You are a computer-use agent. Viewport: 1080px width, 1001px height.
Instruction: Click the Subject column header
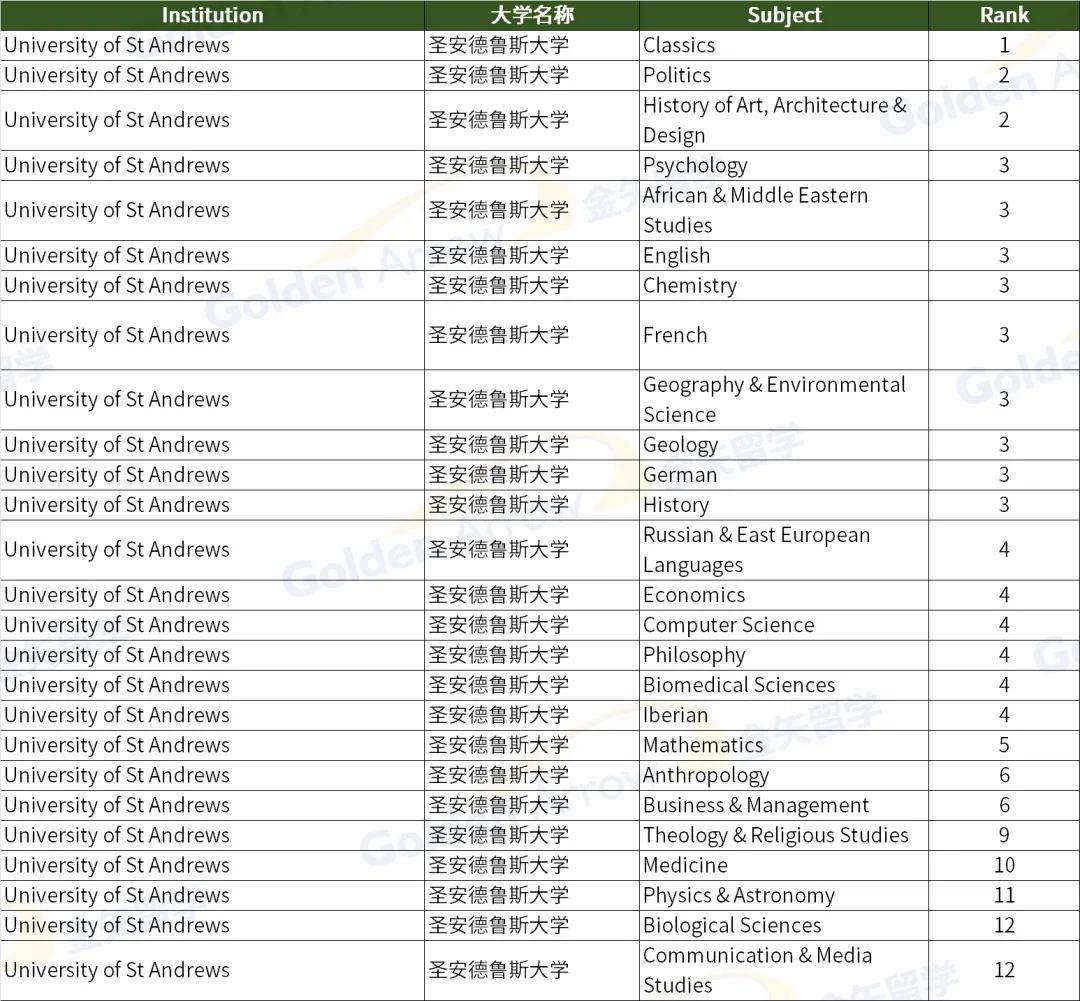click(x=784, y=15)
